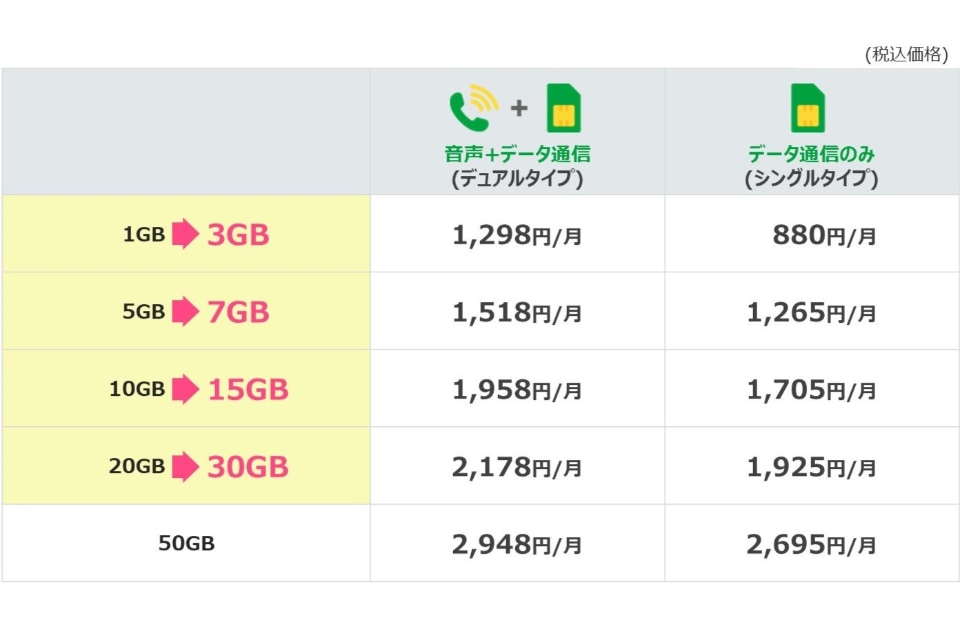
Task: Click the pink arrow next to 20GB
Action: click(186, 466)
